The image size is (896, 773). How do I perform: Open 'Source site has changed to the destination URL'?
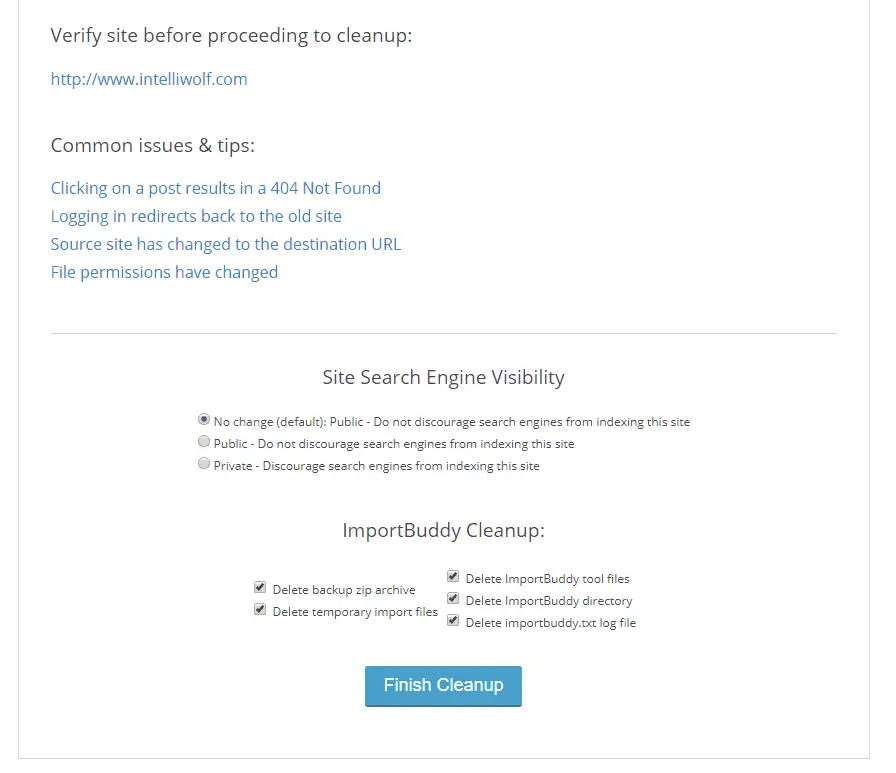(225, 244)
